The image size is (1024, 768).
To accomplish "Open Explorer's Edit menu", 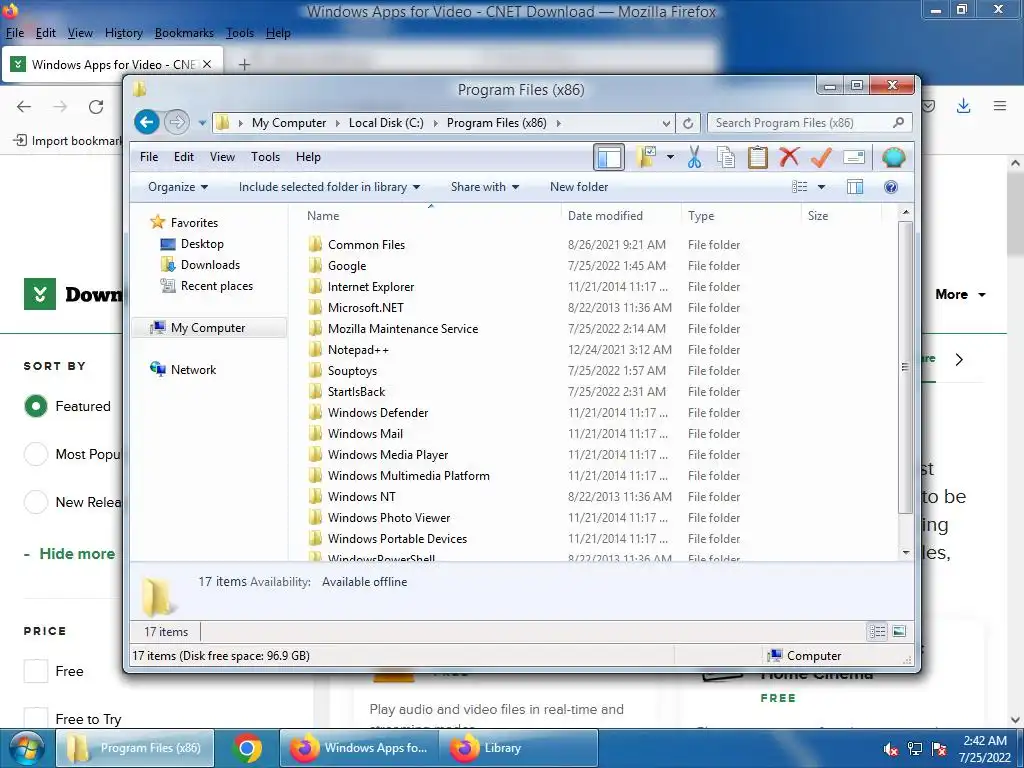I will coord(184,157).
